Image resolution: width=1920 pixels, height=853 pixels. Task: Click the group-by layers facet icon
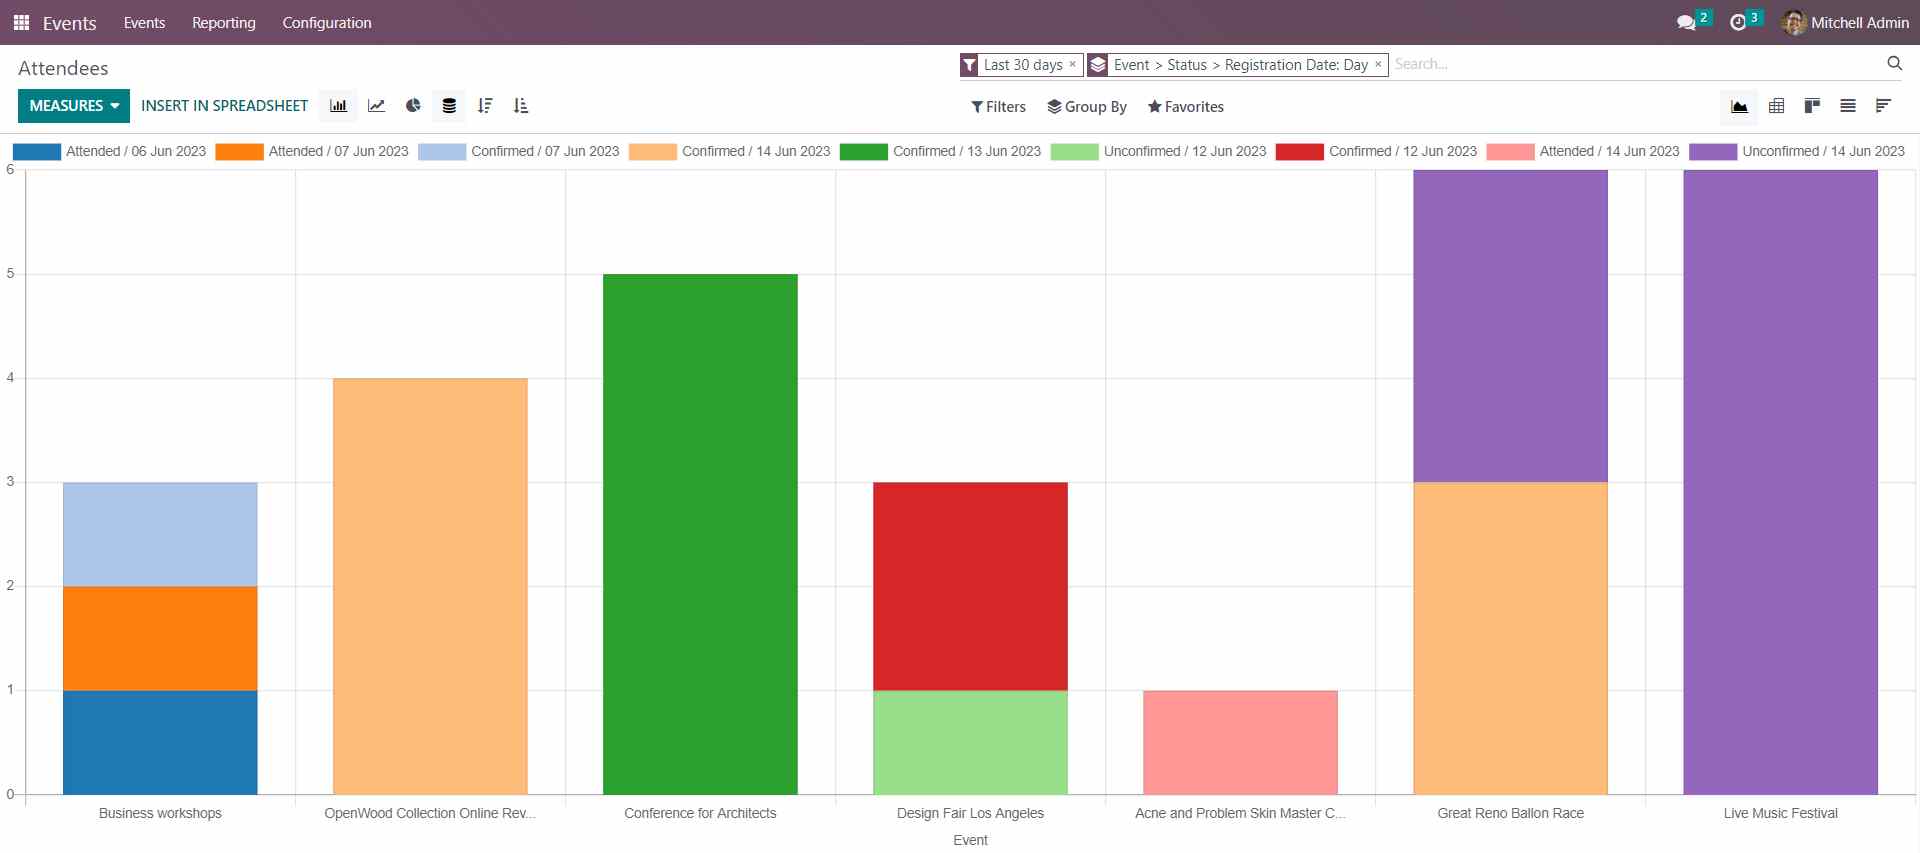[x=1097, y=65]
